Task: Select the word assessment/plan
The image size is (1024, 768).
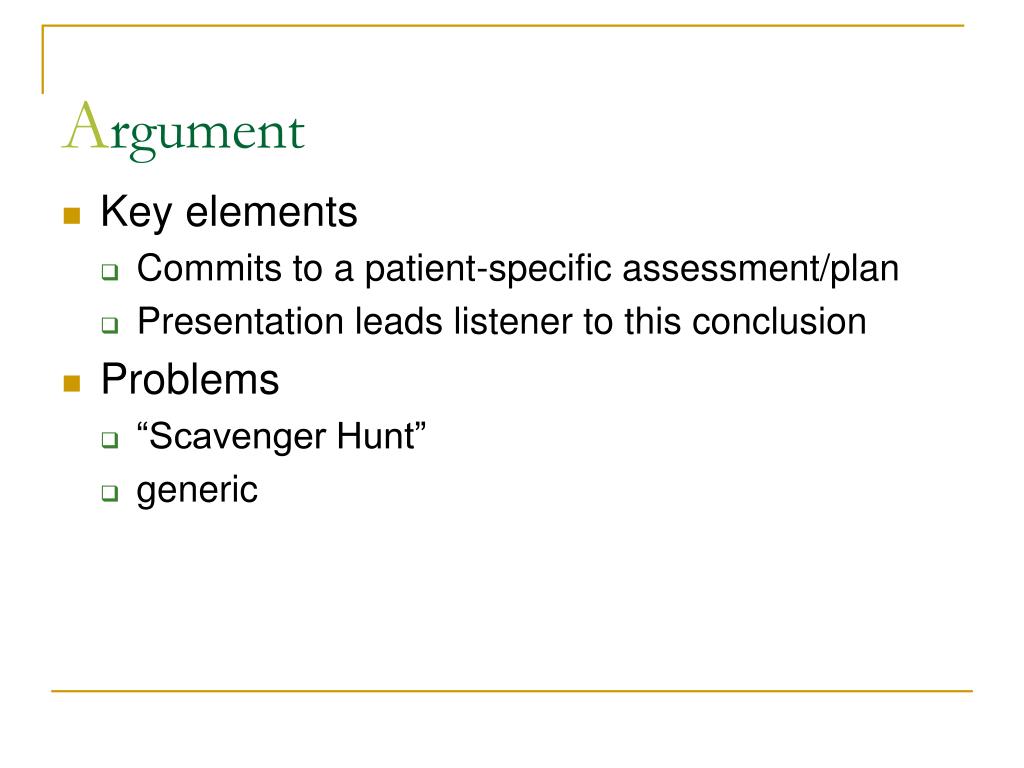Action: (x=761, y=268)
